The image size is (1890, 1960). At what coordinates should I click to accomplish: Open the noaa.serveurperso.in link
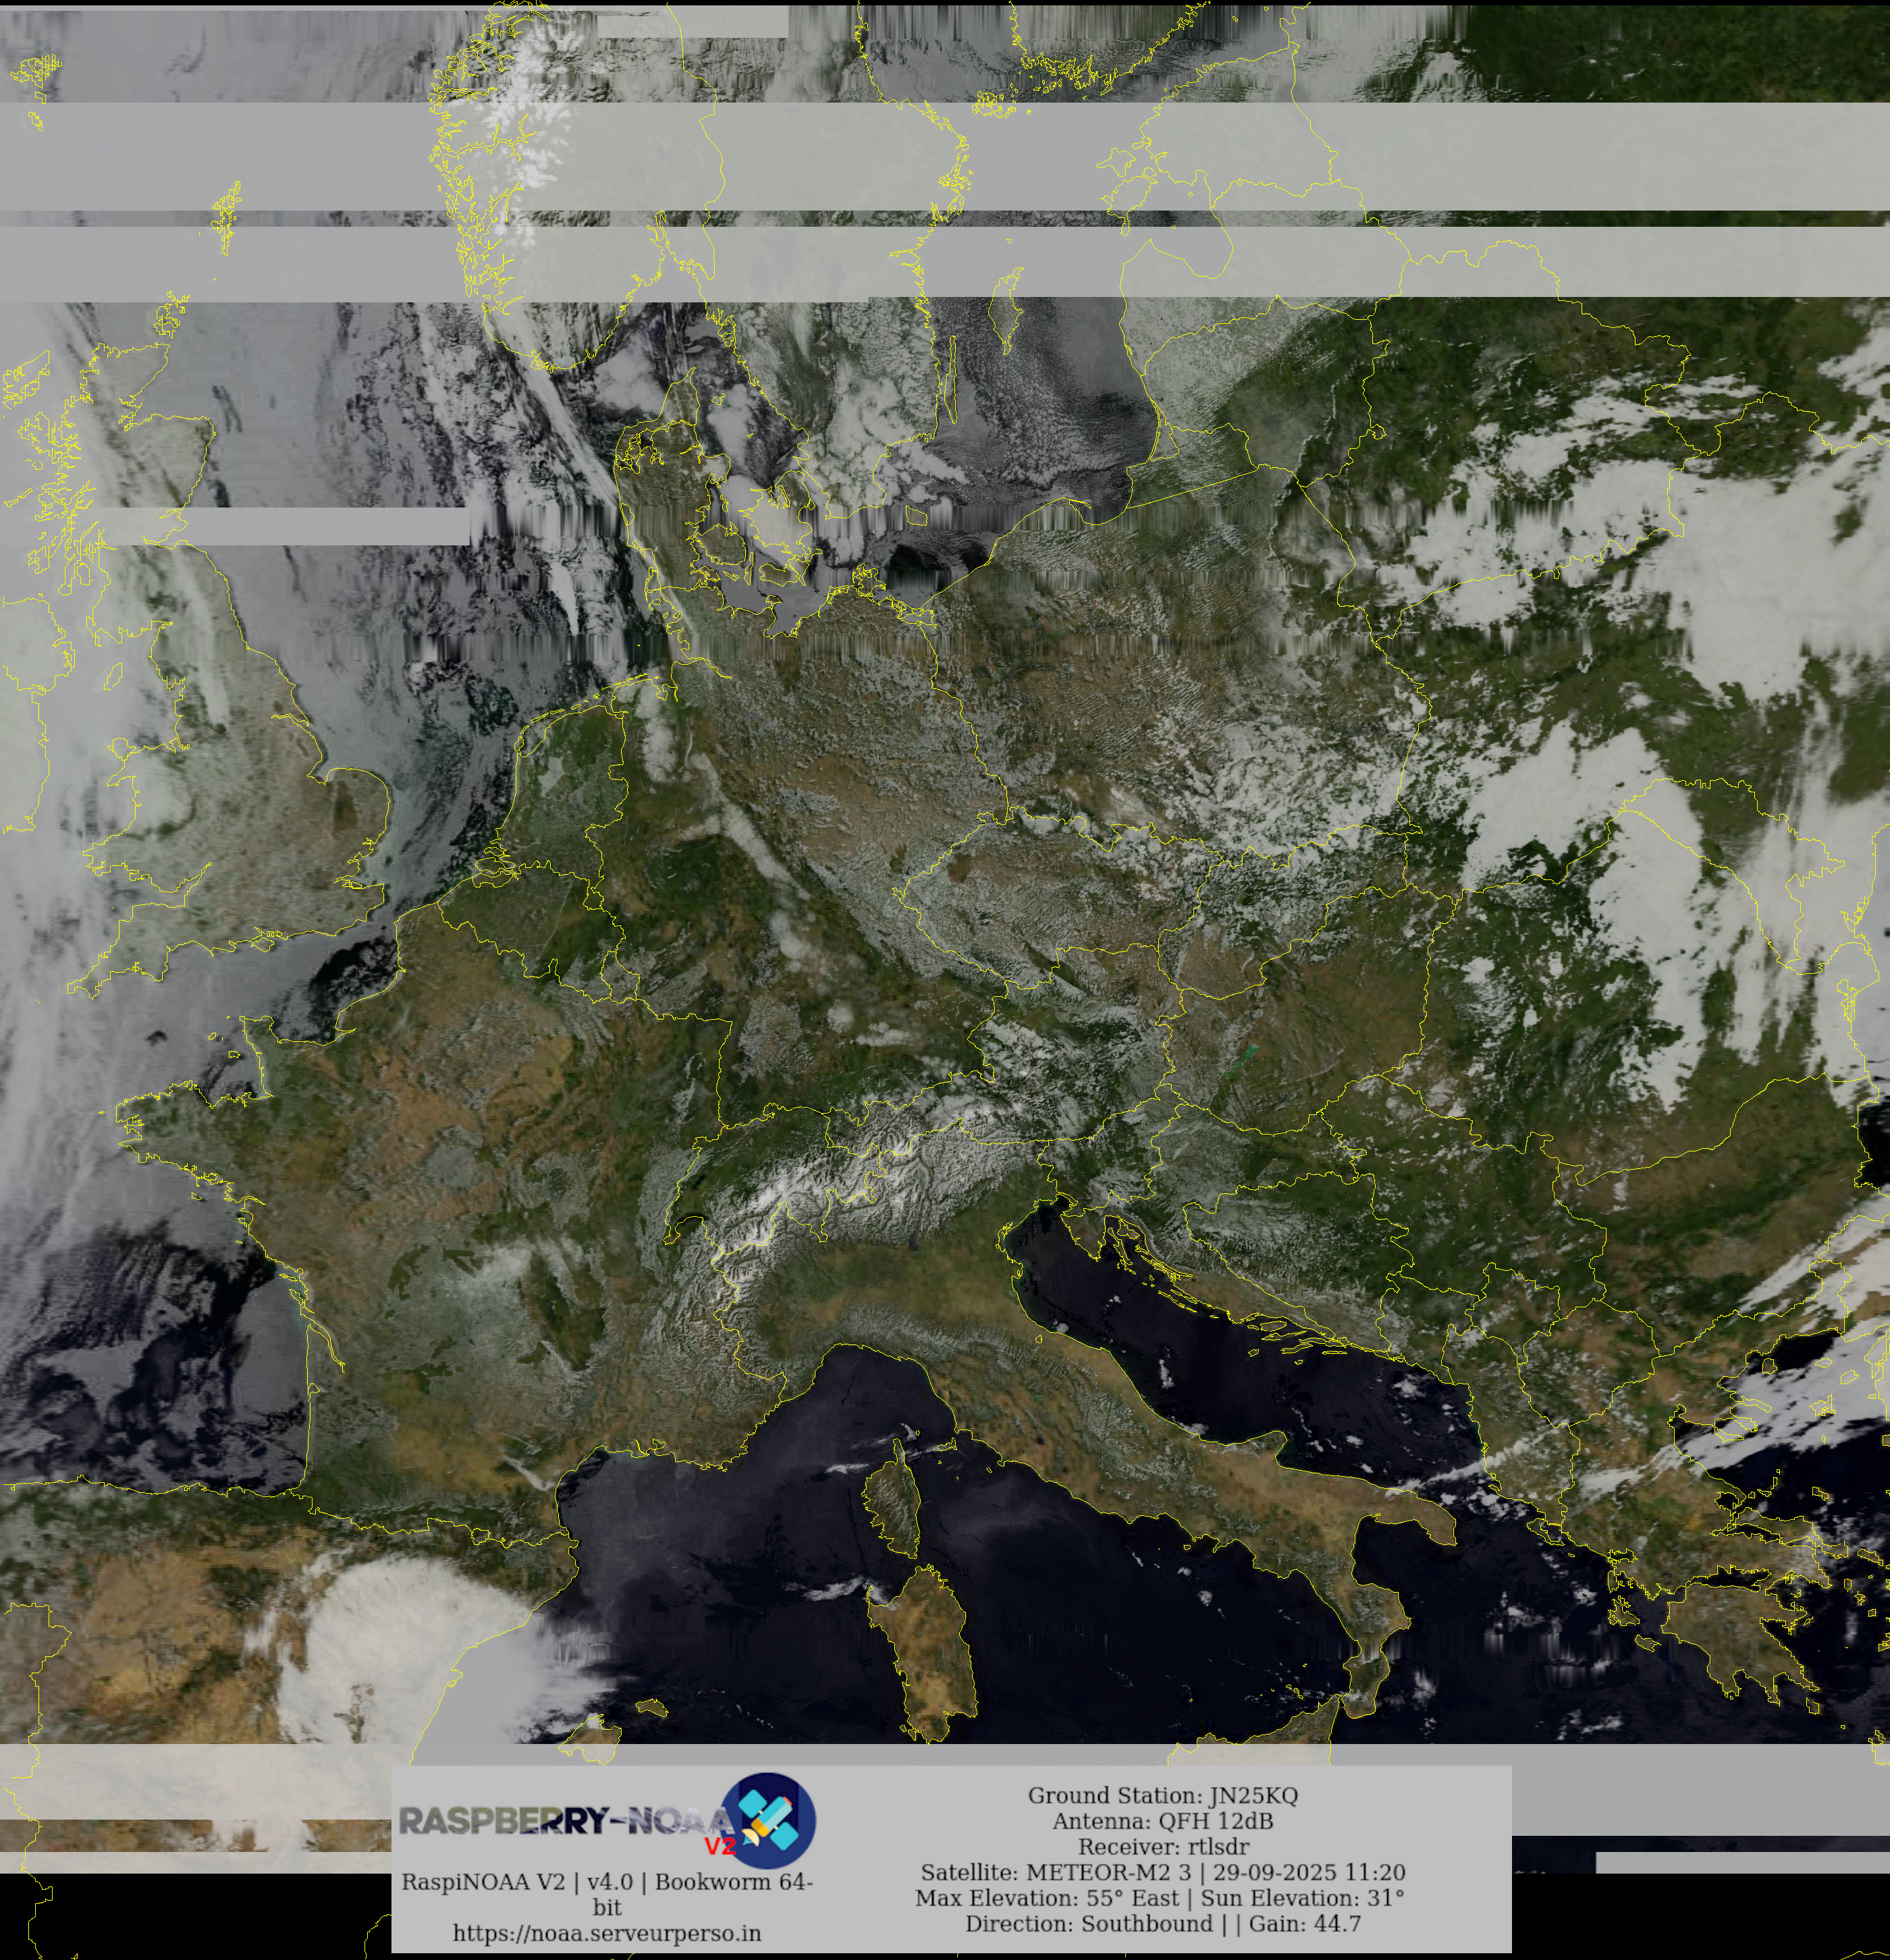[607, 1933]
